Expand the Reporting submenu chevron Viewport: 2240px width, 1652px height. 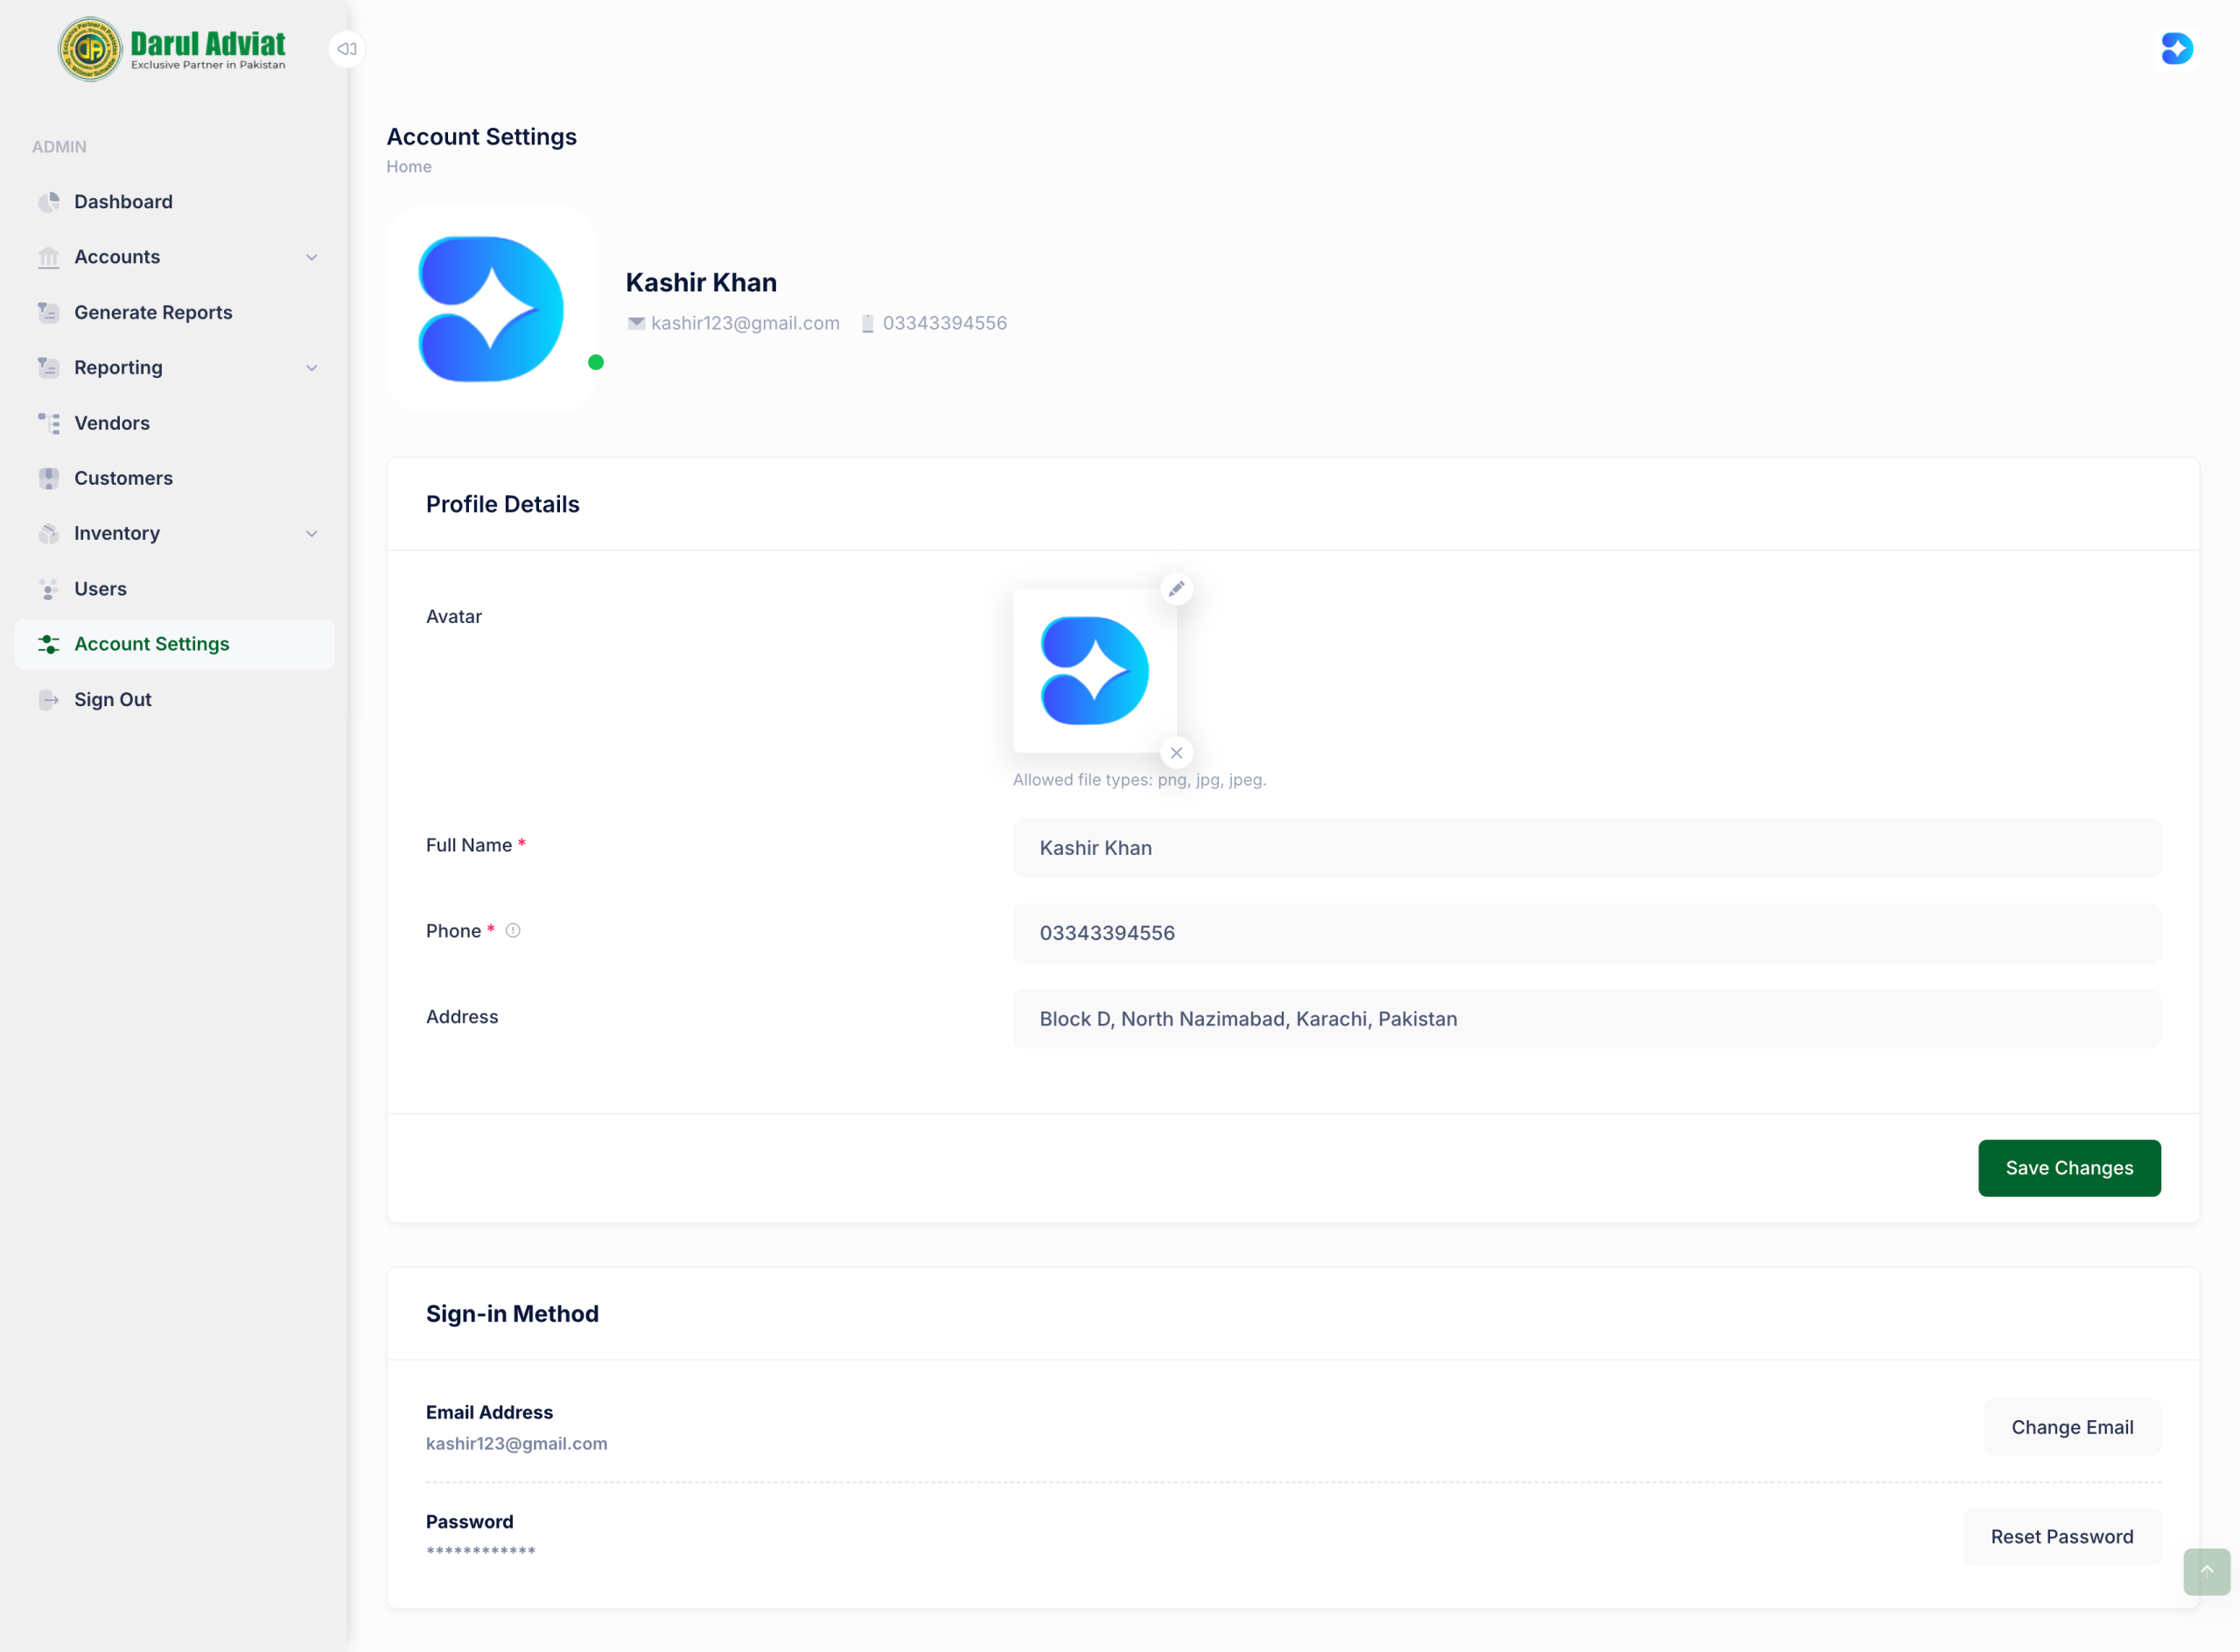312,368
